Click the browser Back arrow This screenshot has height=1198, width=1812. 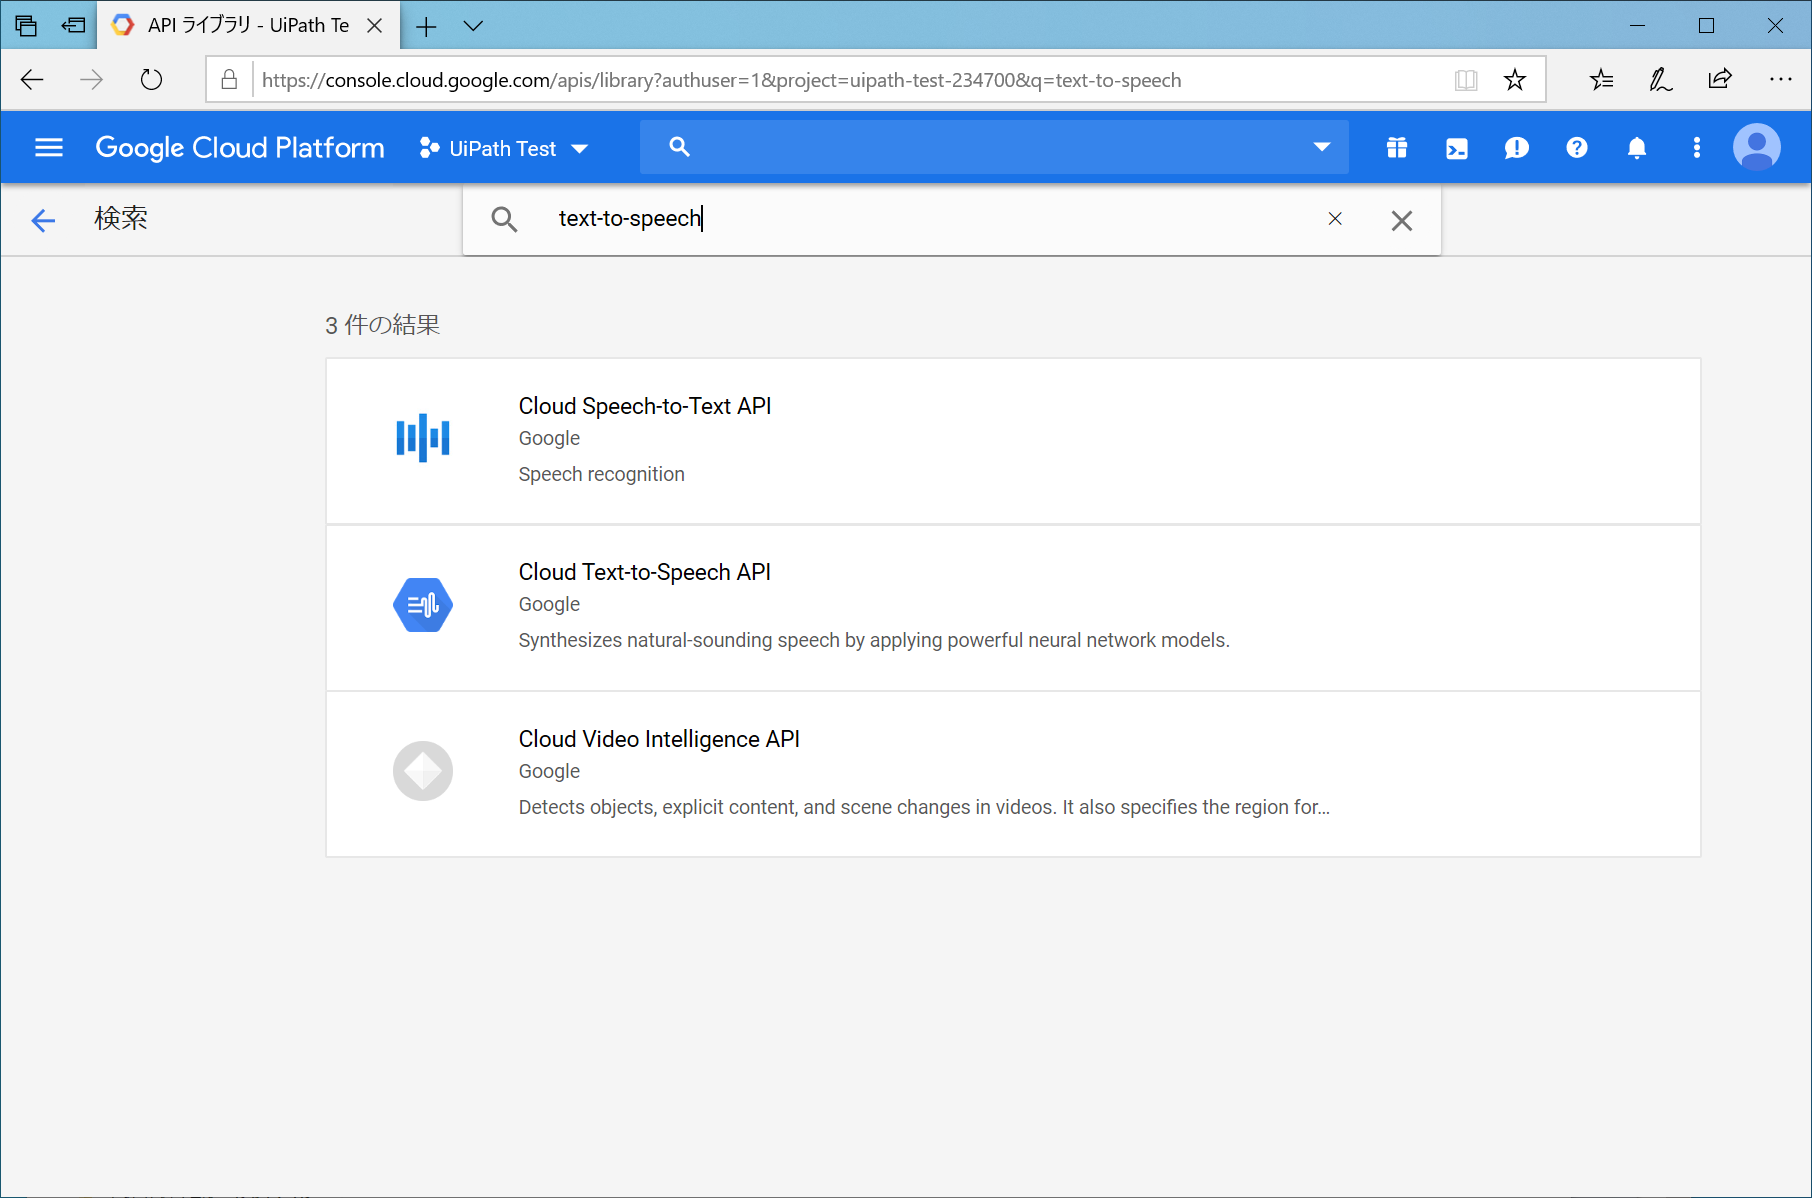pos(32,80)
